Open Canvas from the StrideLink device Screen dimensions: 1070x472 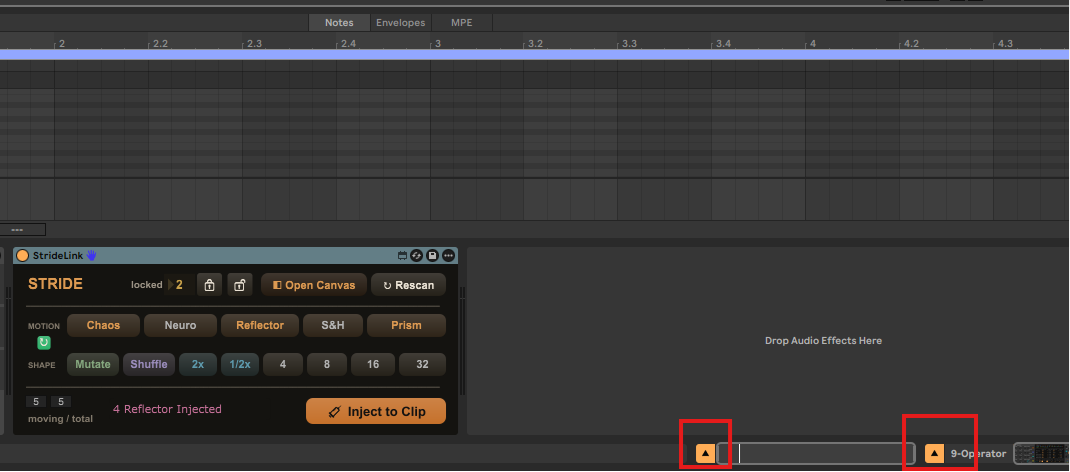coord(314,285)
